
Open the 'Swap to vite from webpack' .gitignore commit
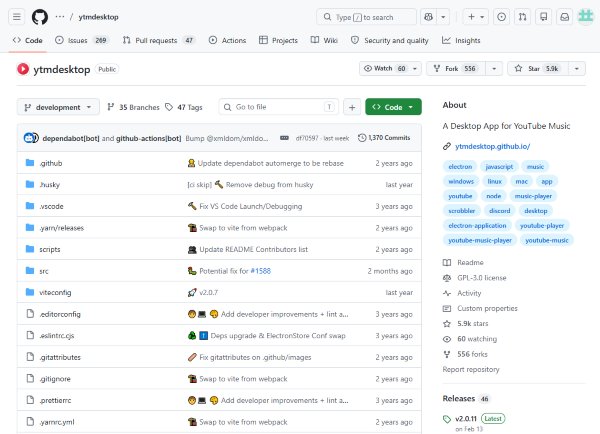[243, 379]
